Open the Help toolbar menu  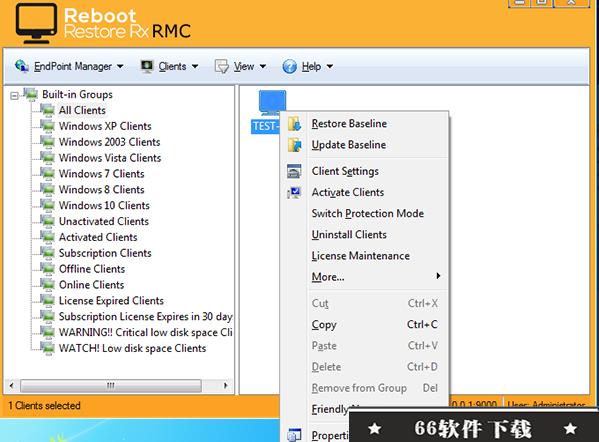point(308,66)
